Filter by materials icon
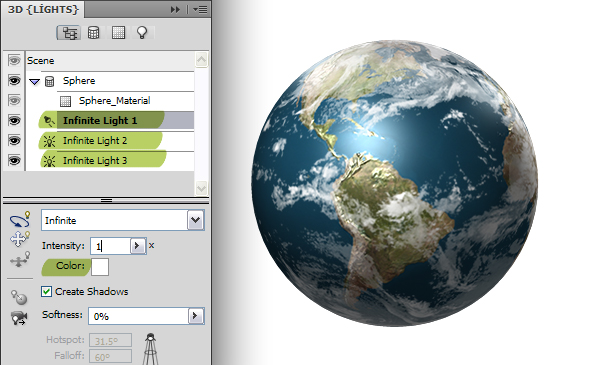This screenshot has width=600, height=365. click(118, 33)
